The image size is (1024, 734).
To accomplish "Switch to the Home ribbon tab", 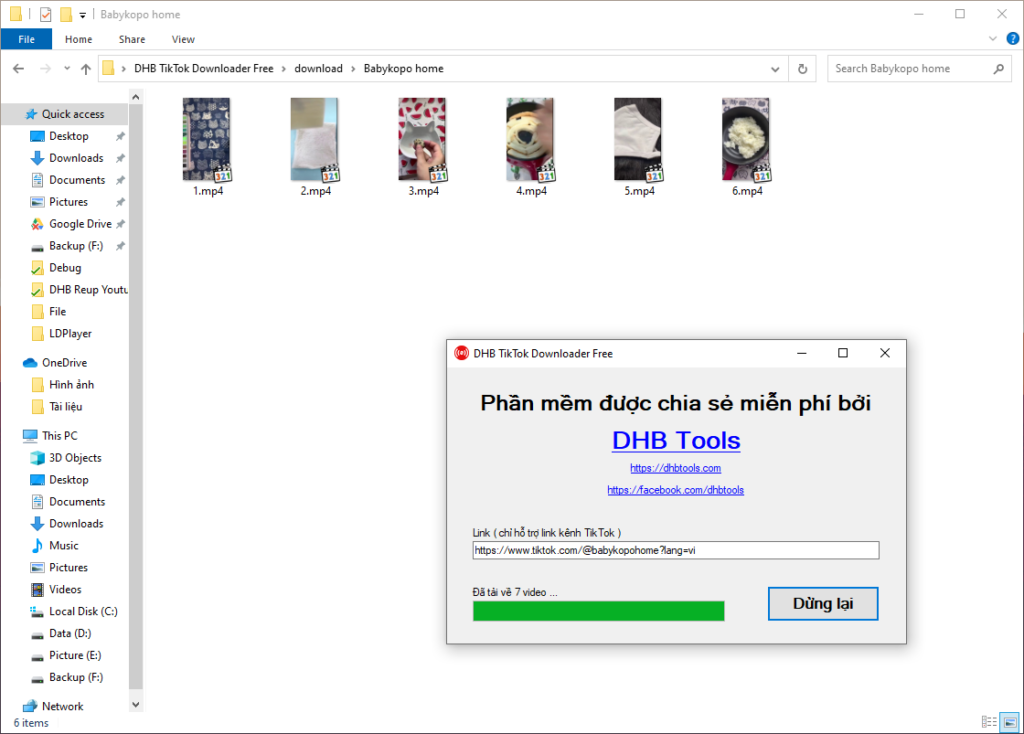I will tap(78, 39).
